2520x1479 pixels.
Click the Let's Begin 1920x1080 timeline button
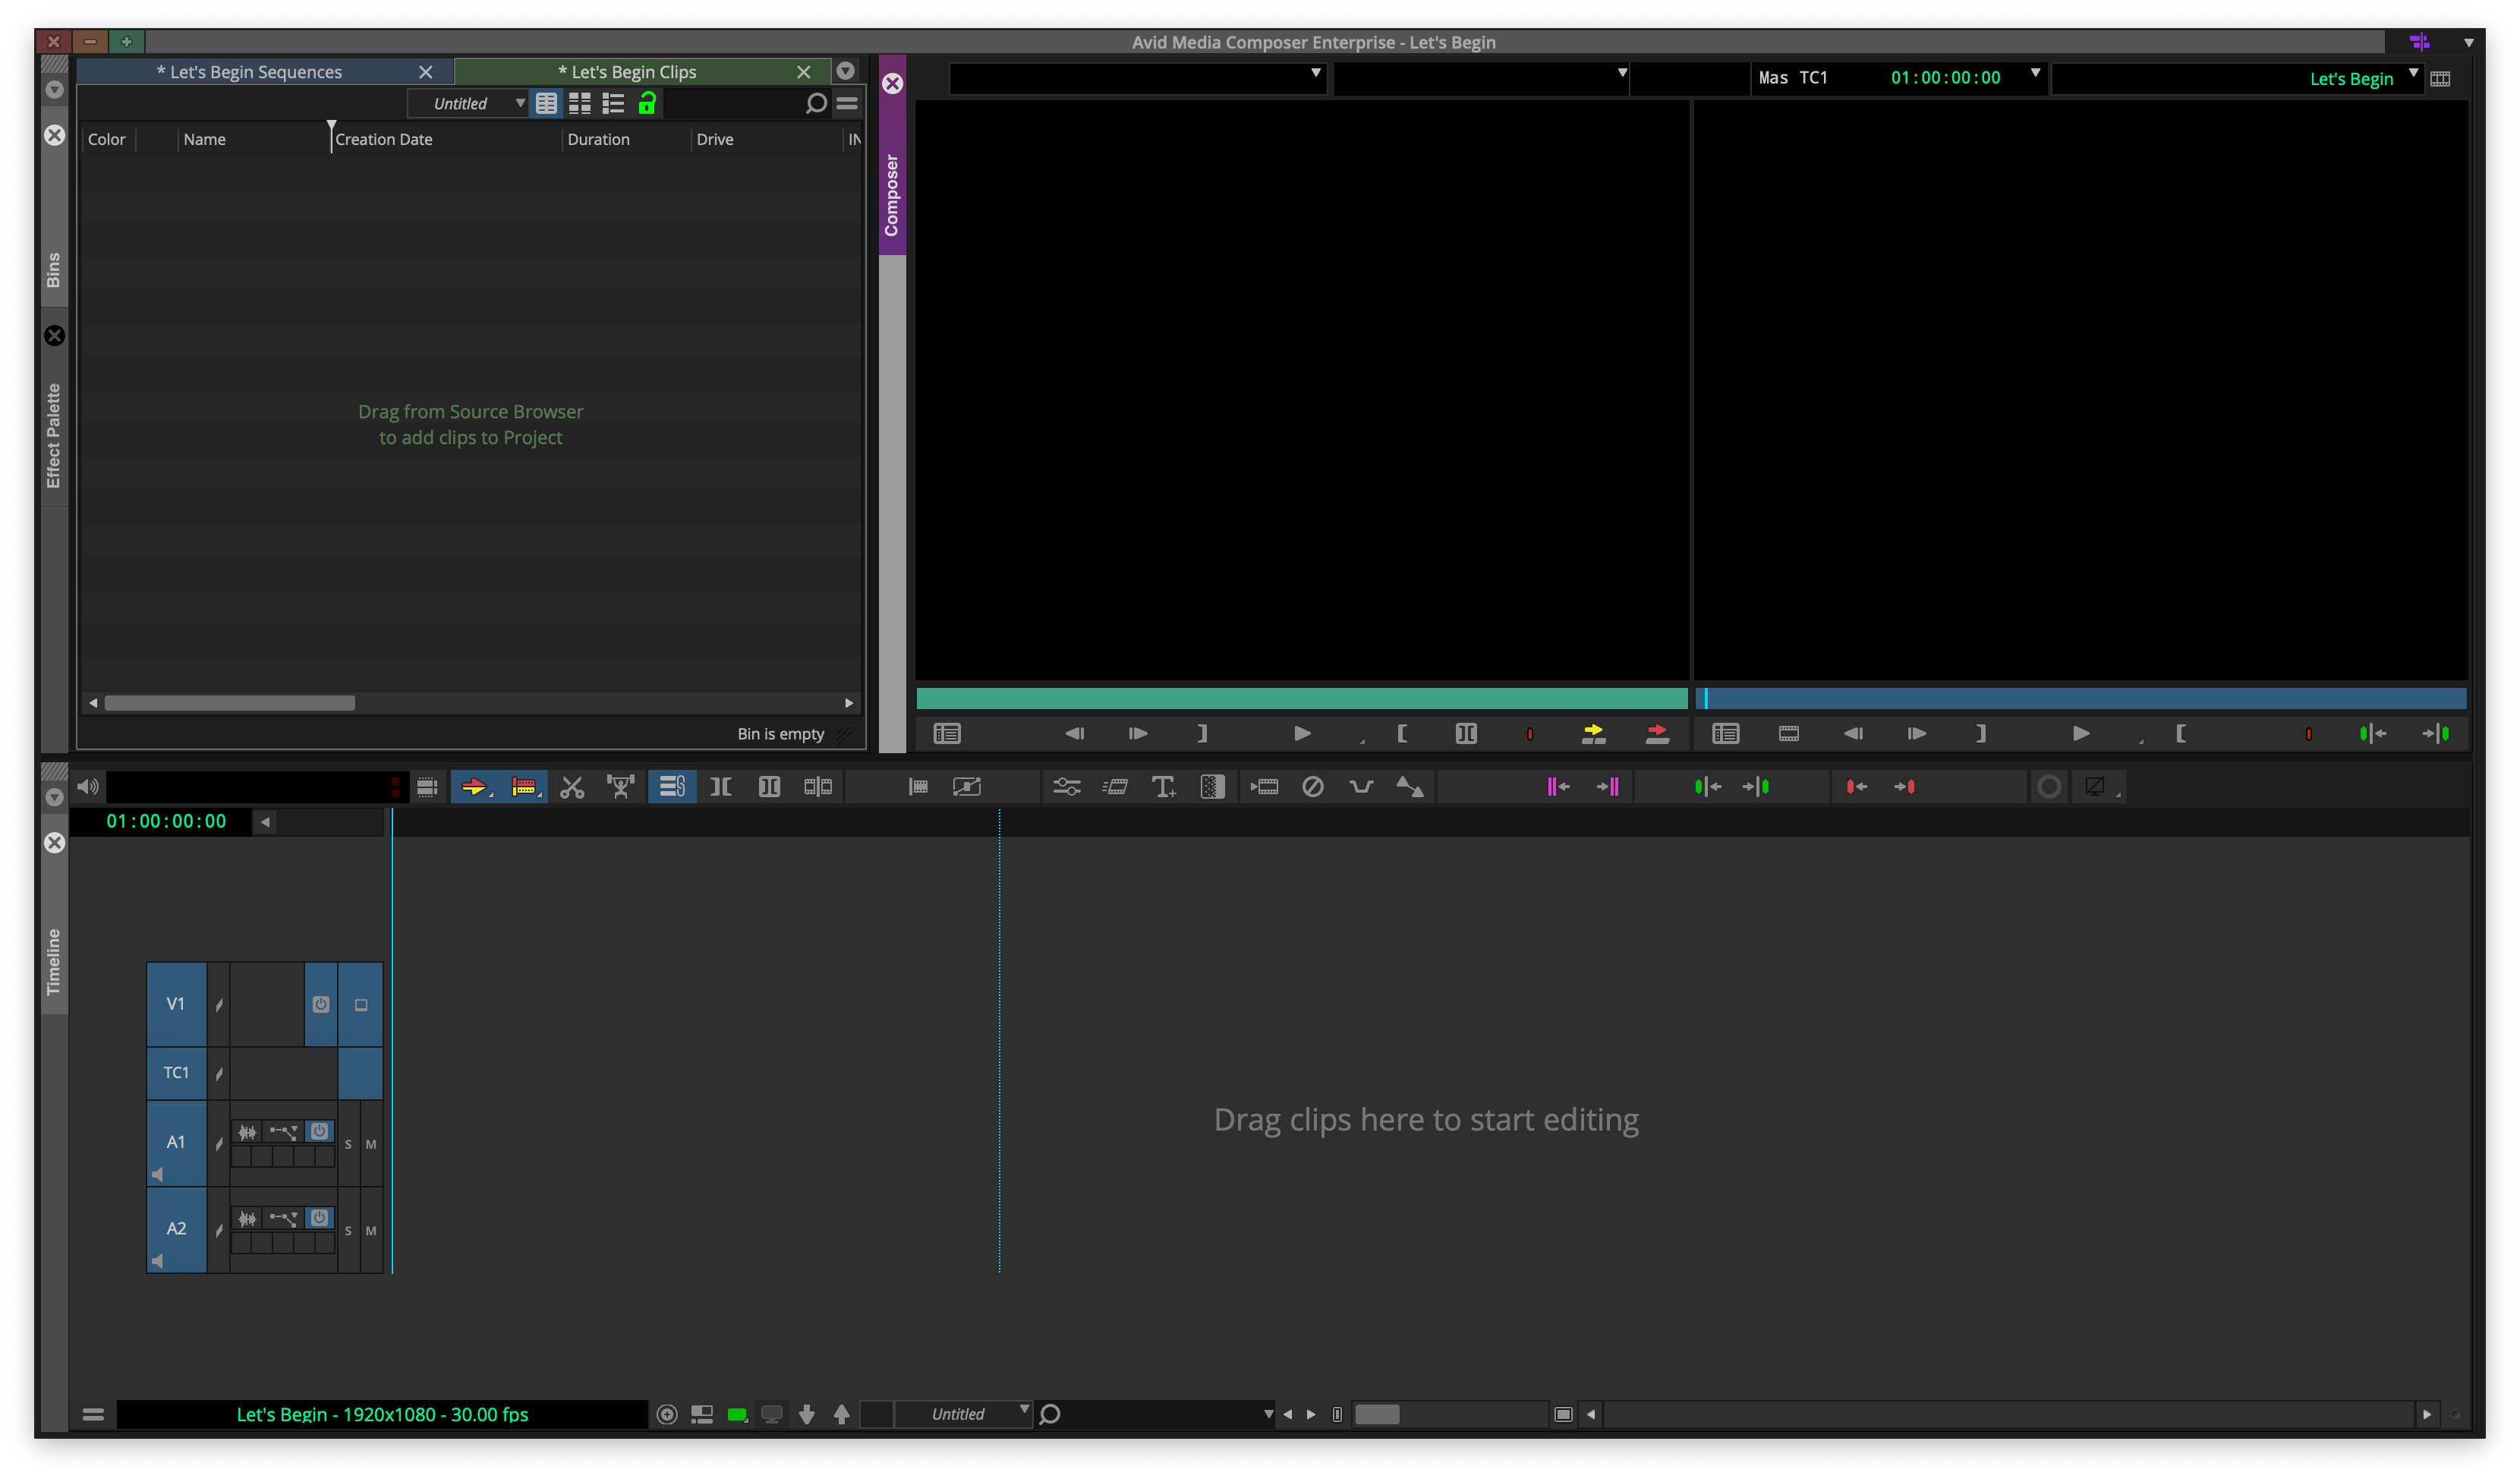pos(383,1414)
